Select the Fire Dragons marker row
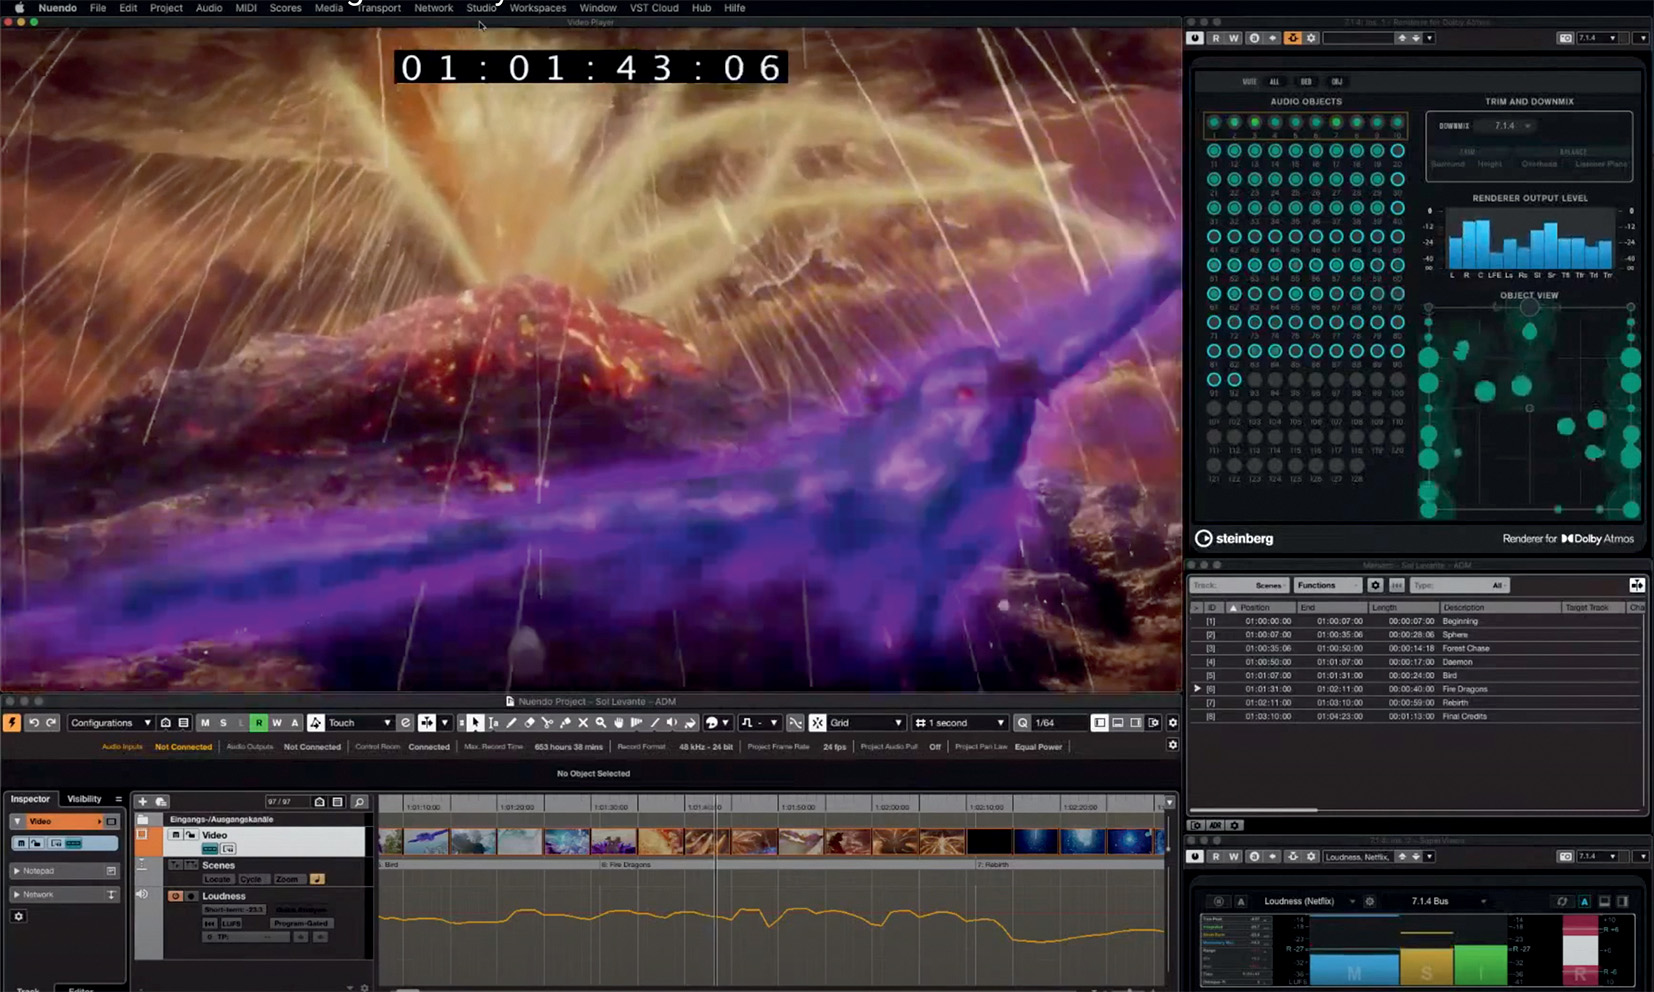Screen dimensions: 1654x992 tap(1464, 689)
